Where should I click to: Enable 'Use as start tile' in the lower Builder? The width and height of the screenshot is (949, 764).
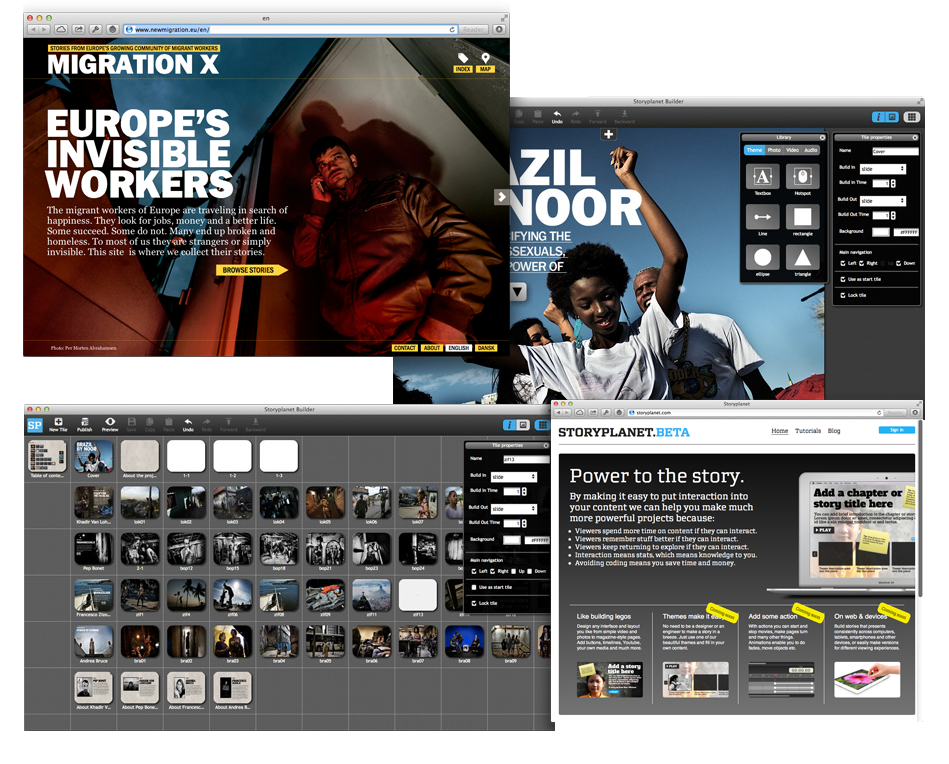[x=474, y=587]
